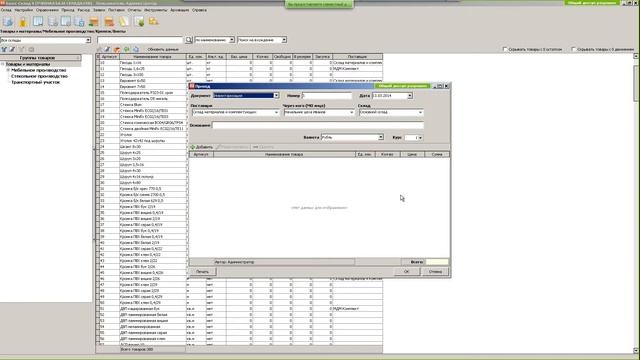Click the green plus Добавить icon in Приход dialog
The height and width of the screenshot is (360, 640).
[193, 147]
